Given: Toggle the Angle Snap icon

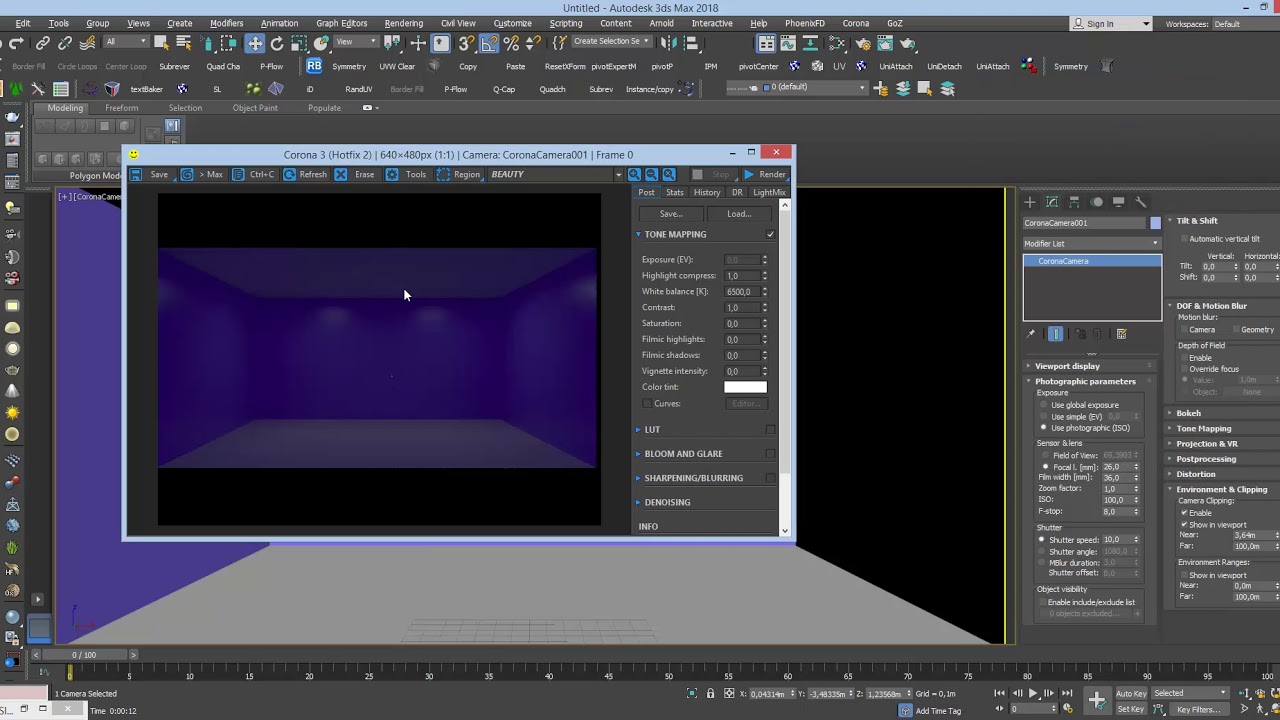Looking at the screenshot, I should 489,43.
